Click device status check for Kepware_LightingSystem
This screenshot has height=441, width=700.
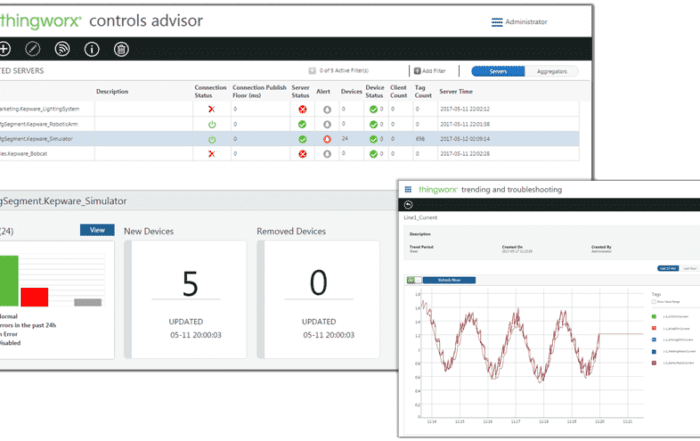point(373,109)
